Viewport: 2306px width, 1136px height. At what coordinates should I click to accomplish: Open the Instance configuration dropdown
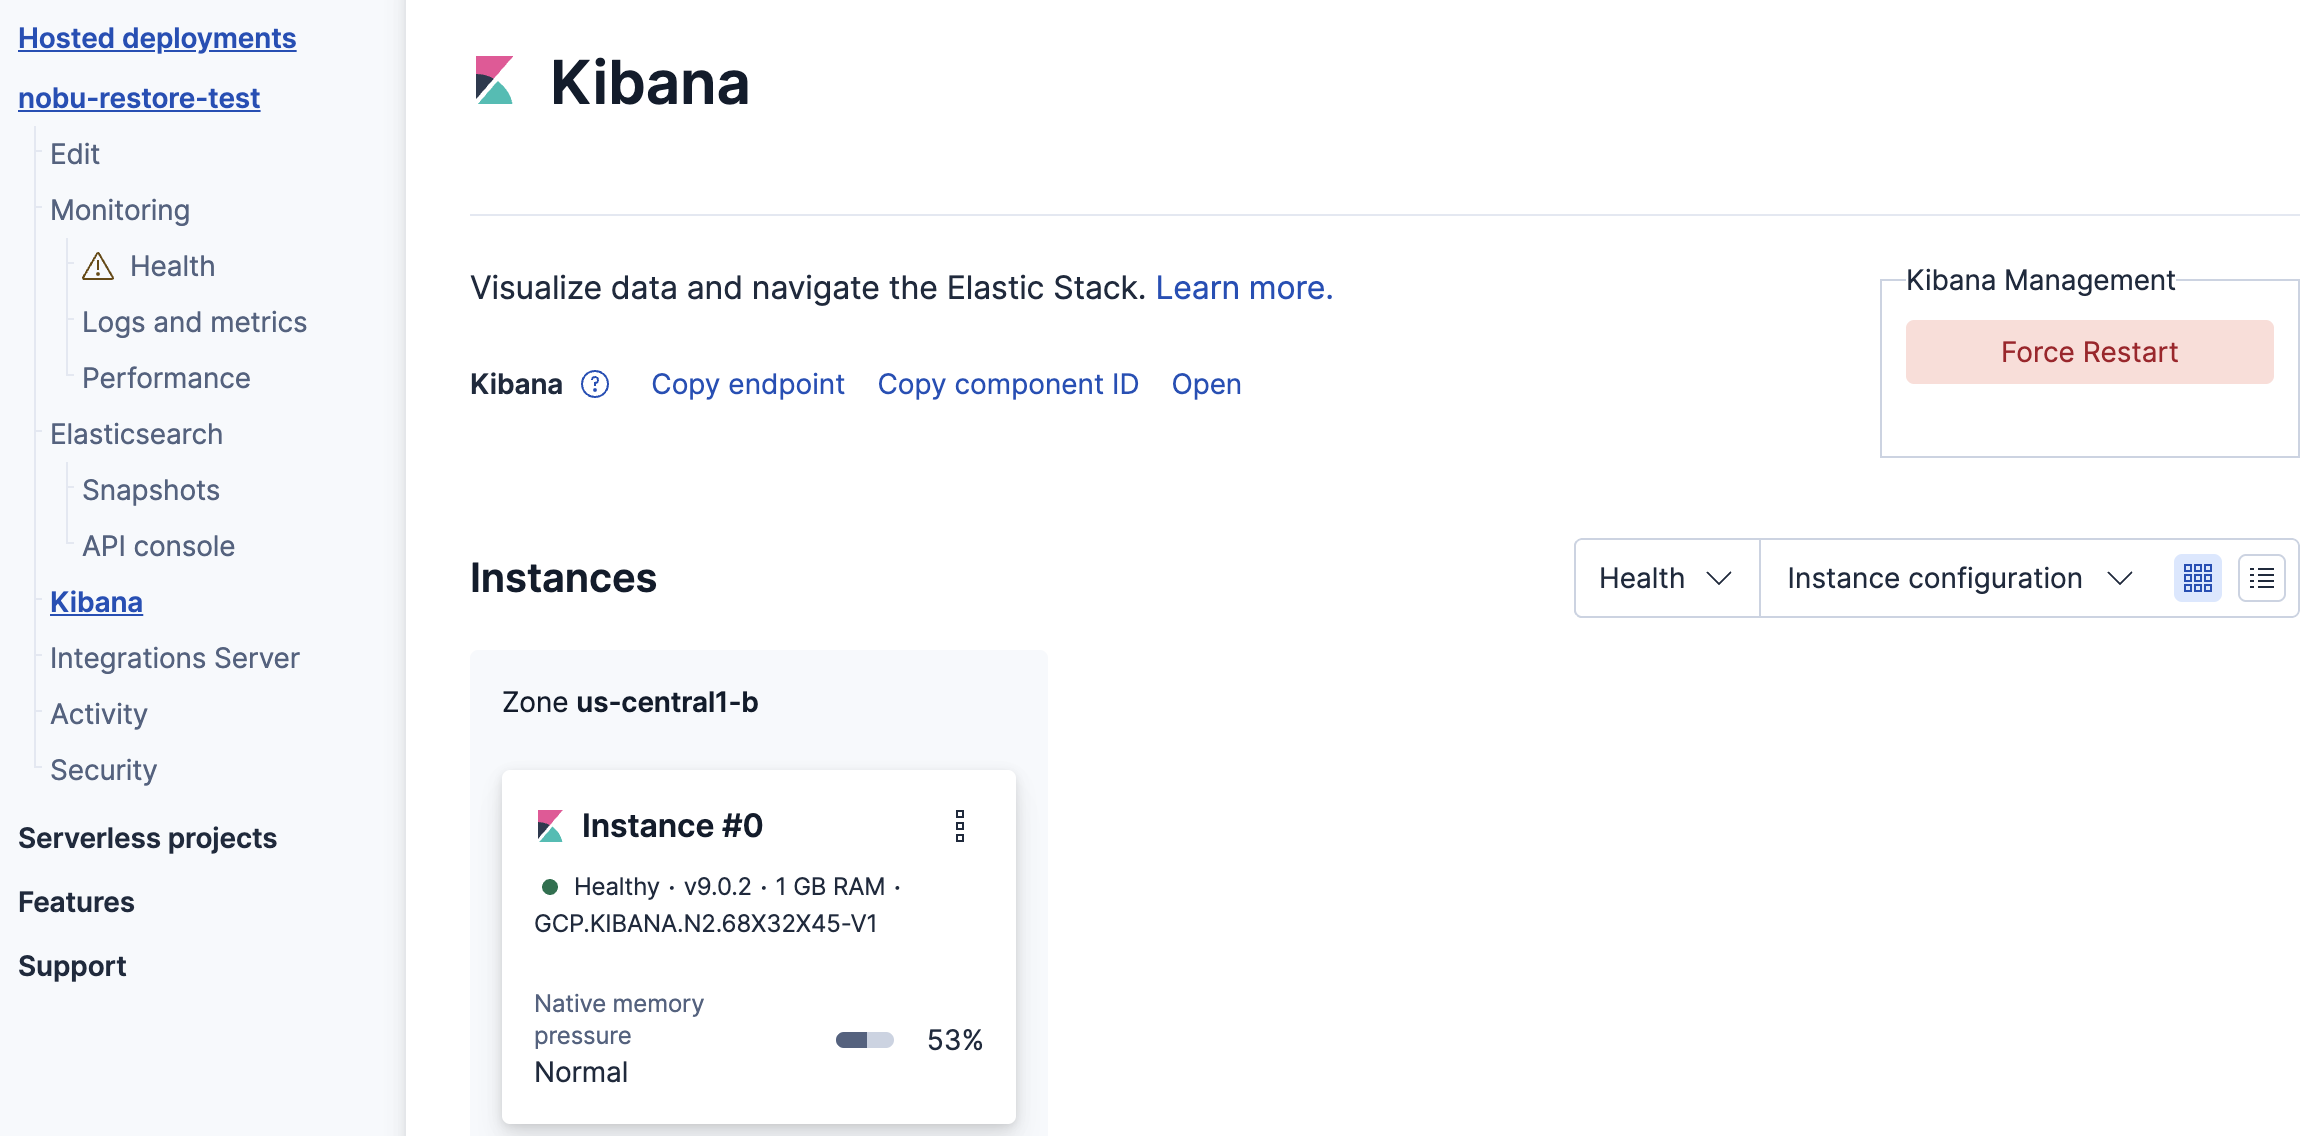coord(1960,578)
